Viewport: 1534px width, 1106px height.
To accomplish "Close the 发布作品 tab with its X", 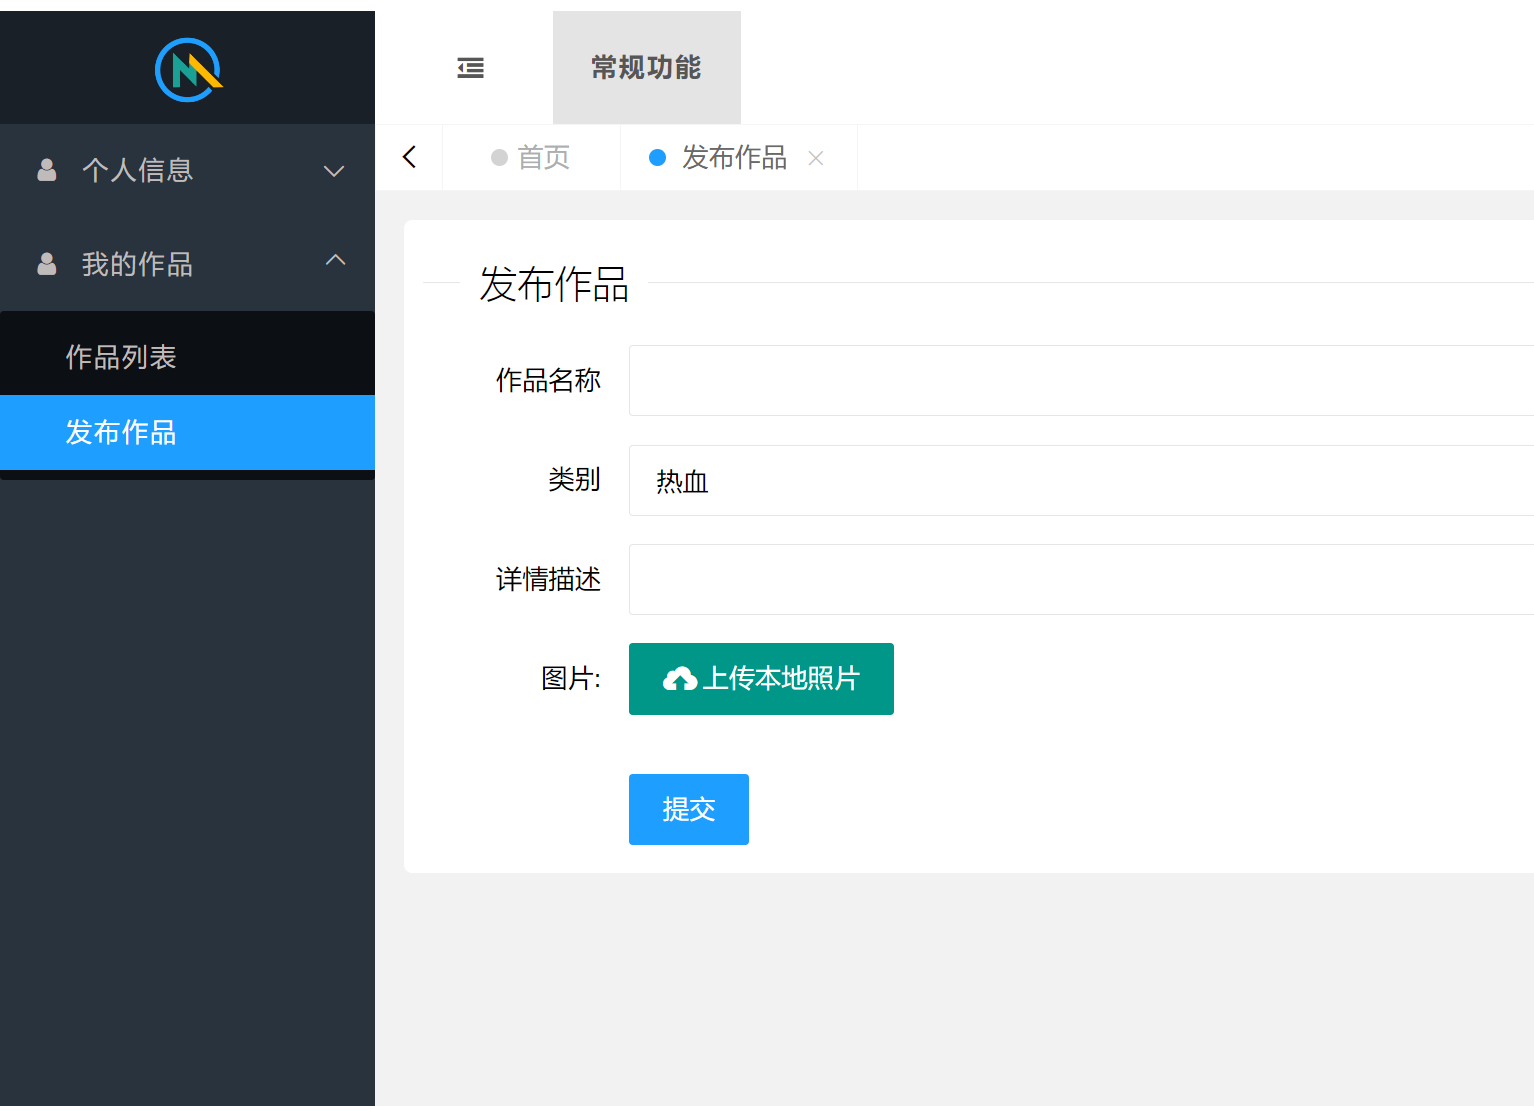I will click(816, 158).
